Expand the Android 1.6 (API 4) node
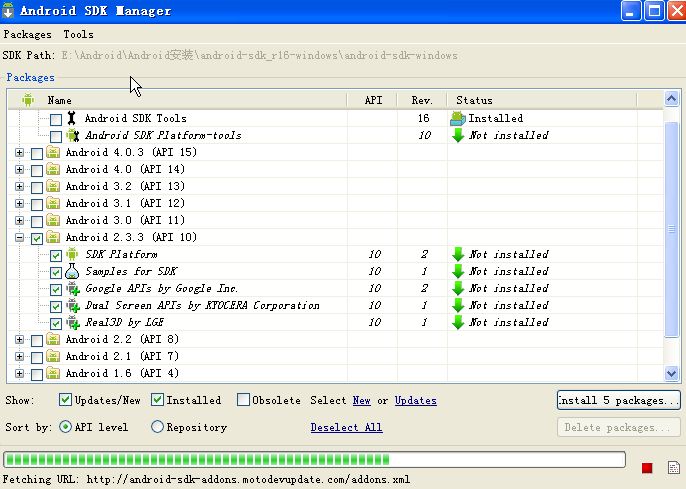The image size is (686, 489). click(19, 374)
